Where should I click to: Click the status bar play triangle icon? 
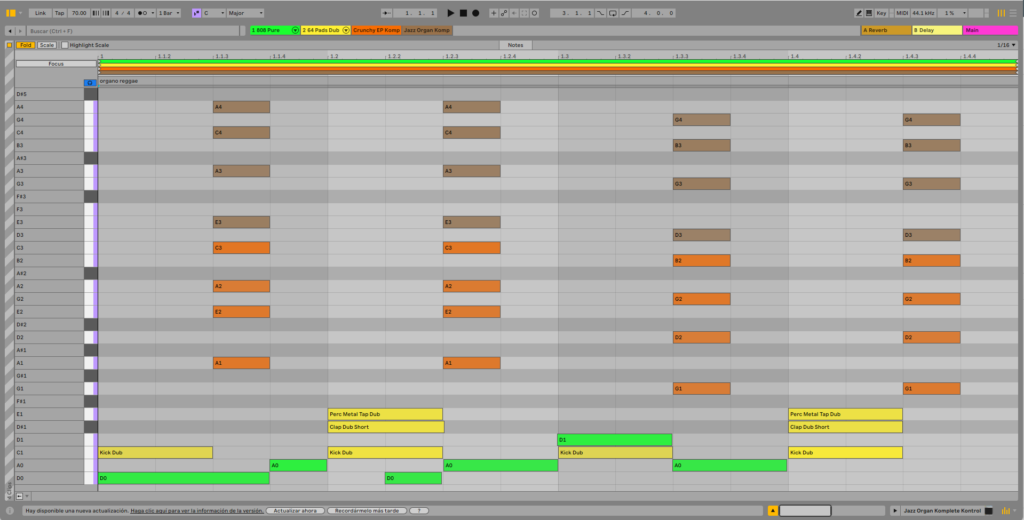(x=895, y=511)
